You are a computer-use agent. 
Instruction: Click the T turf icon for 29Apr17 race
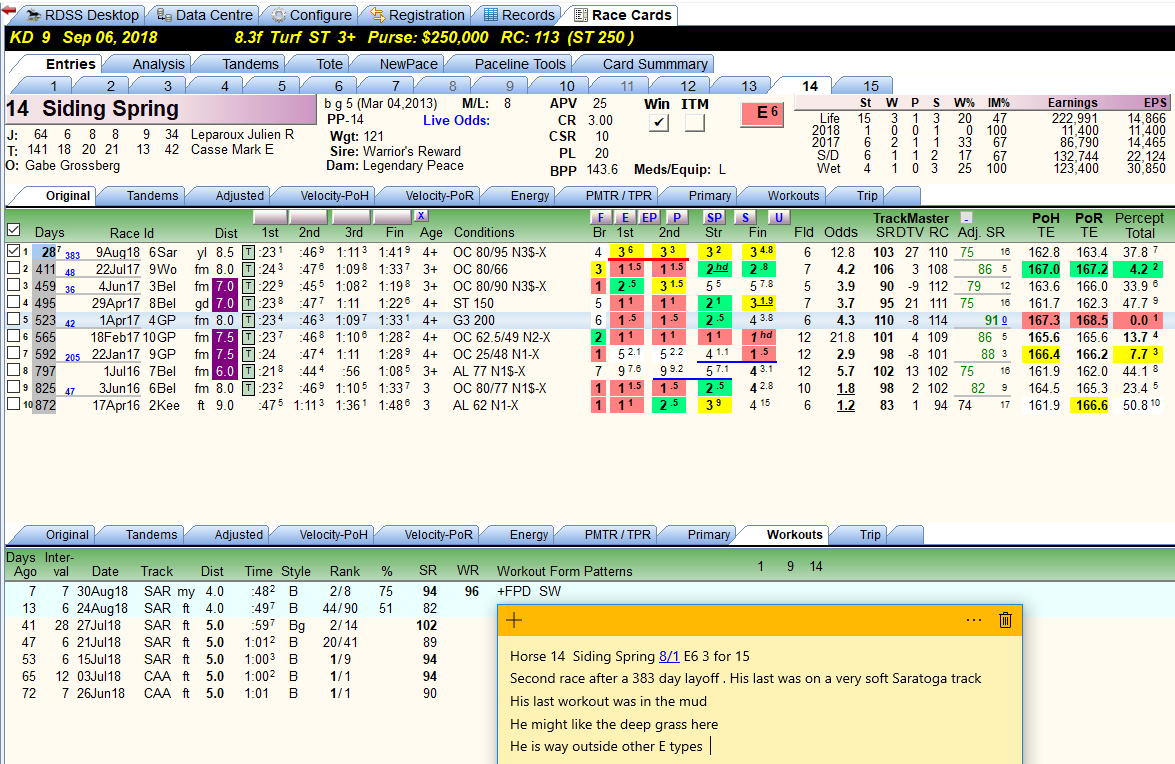[x=248, y=303]
